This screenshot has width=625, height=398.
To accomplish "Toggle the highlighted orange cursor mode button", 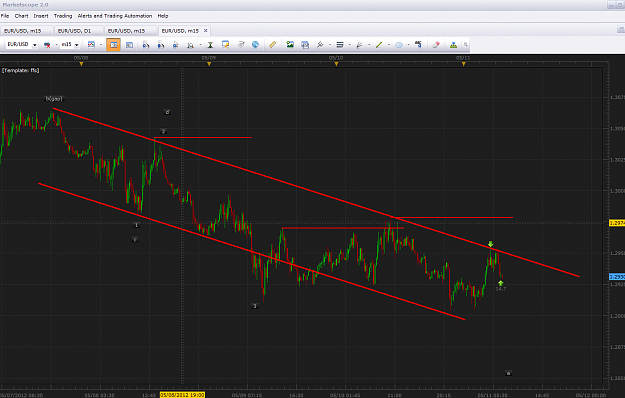I will pyautogui.click(x=113, y=45).
